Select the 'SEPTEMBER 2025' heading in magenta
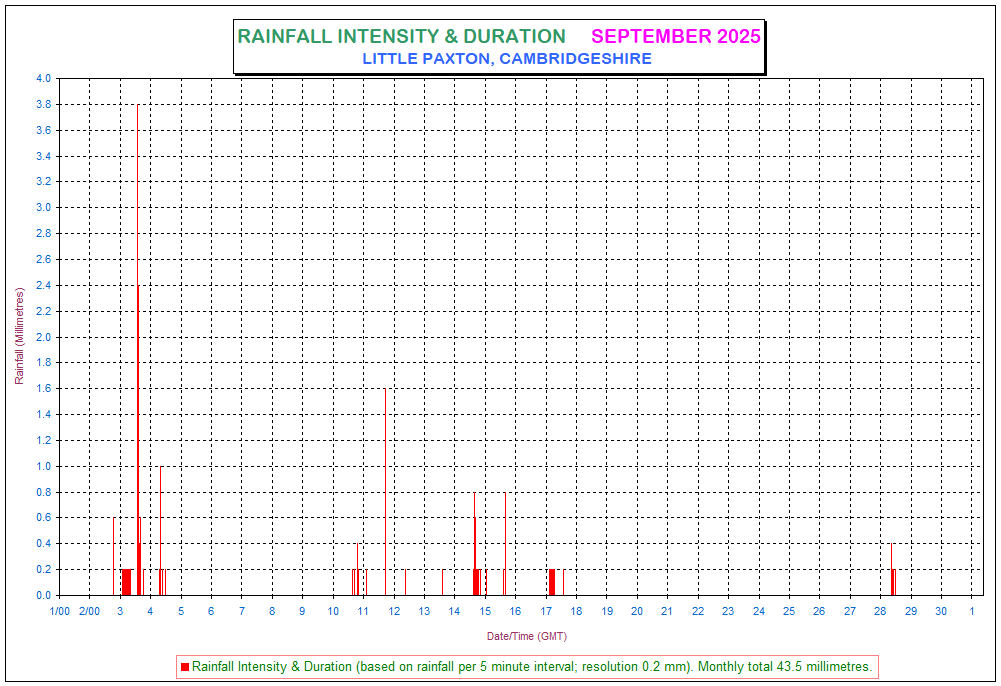The image size is (1001, 686). 676,37
